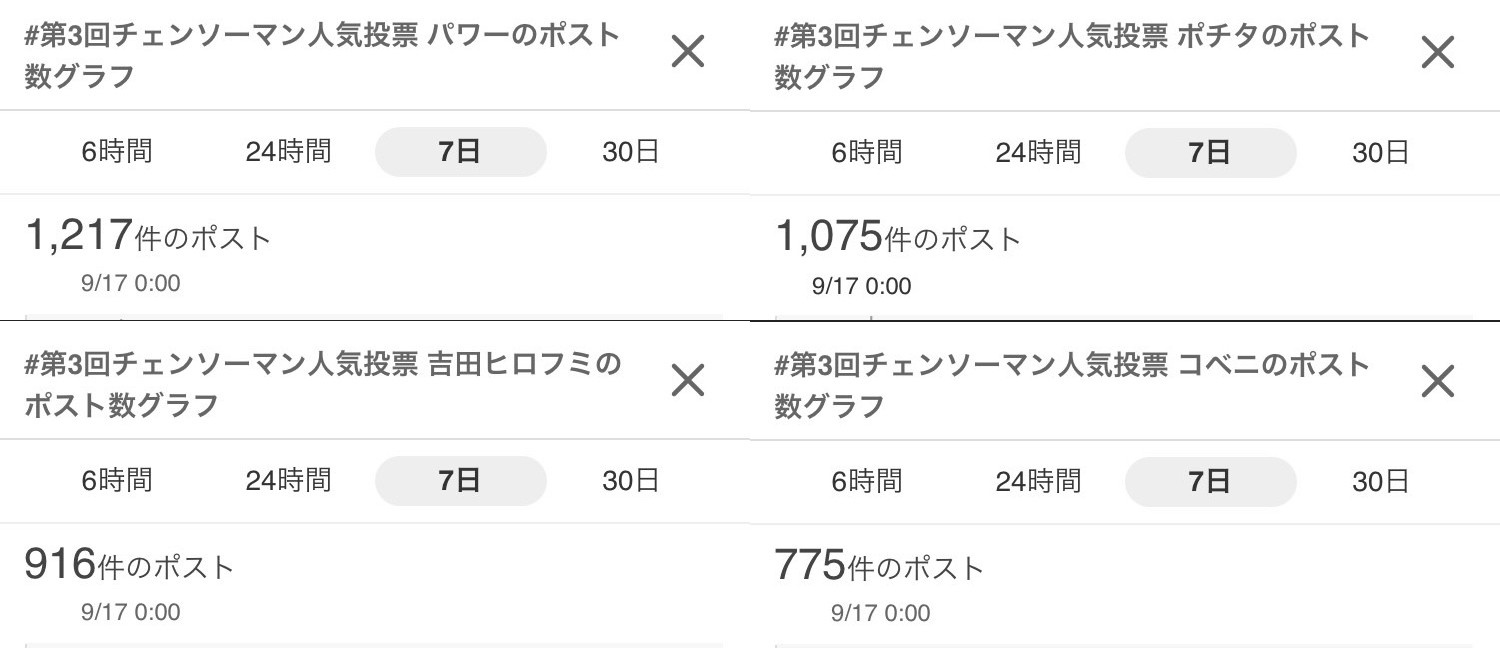Show 30日 range for パワー graph
This screenshot has height=648, width=1500.
(x=631, y=152)
